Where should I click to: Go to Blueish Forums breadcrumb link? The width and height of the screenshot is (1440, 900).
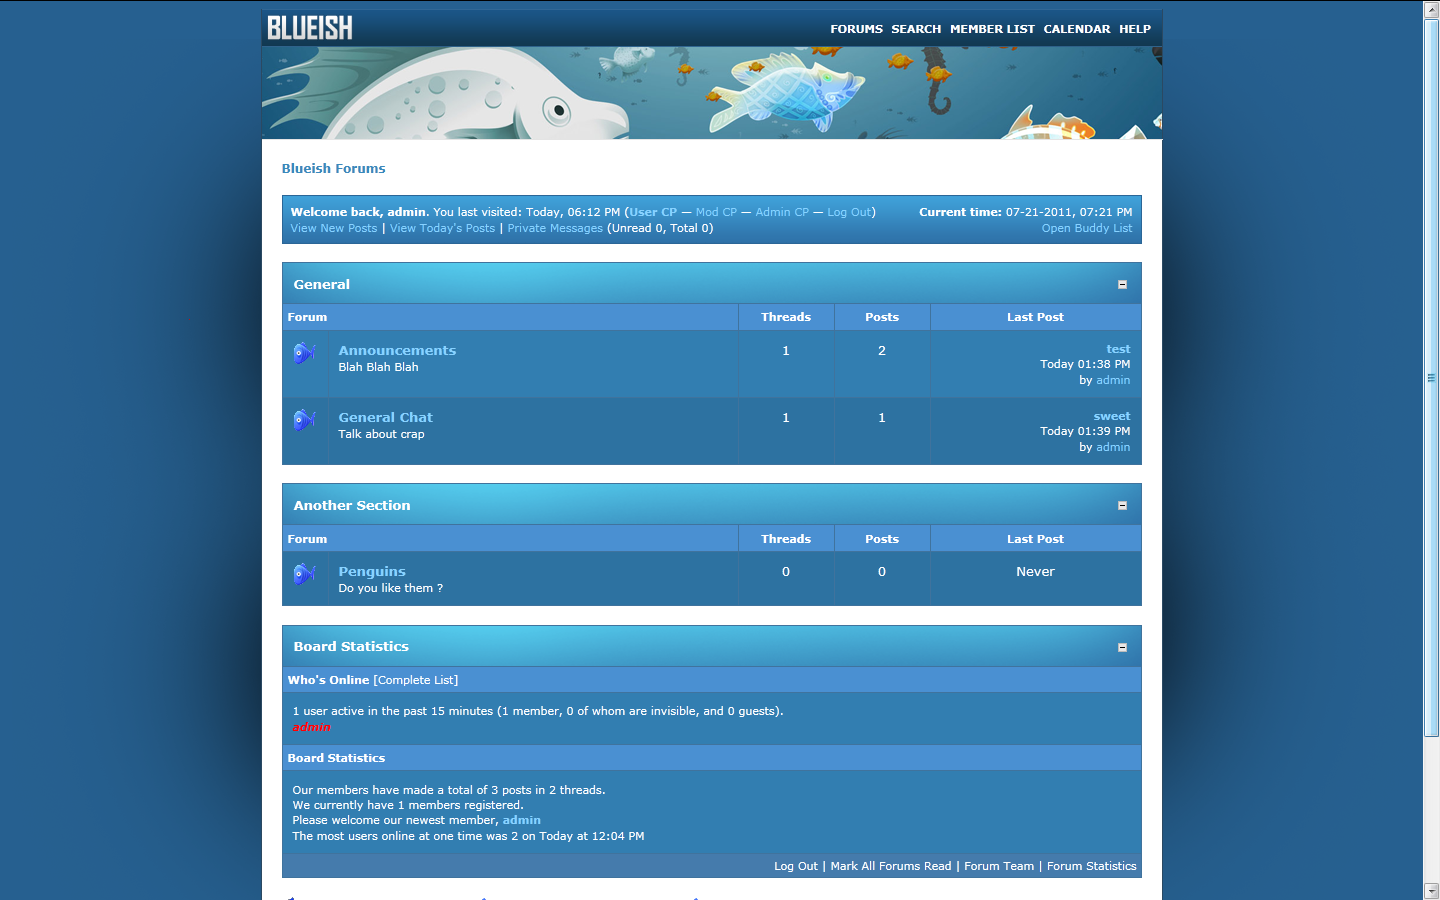(x=333, y=168)
